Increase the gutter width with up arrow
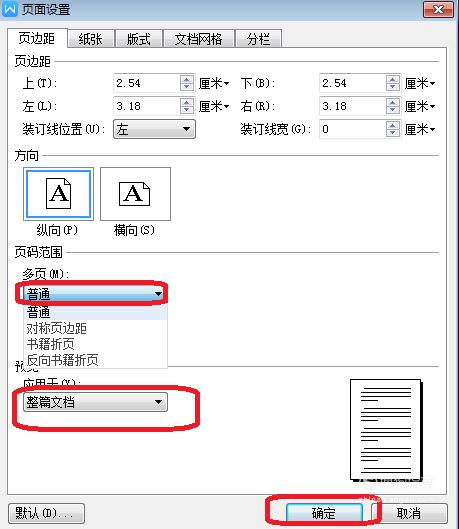Screen dimensions: 459x529 click(x=393, y=126)
